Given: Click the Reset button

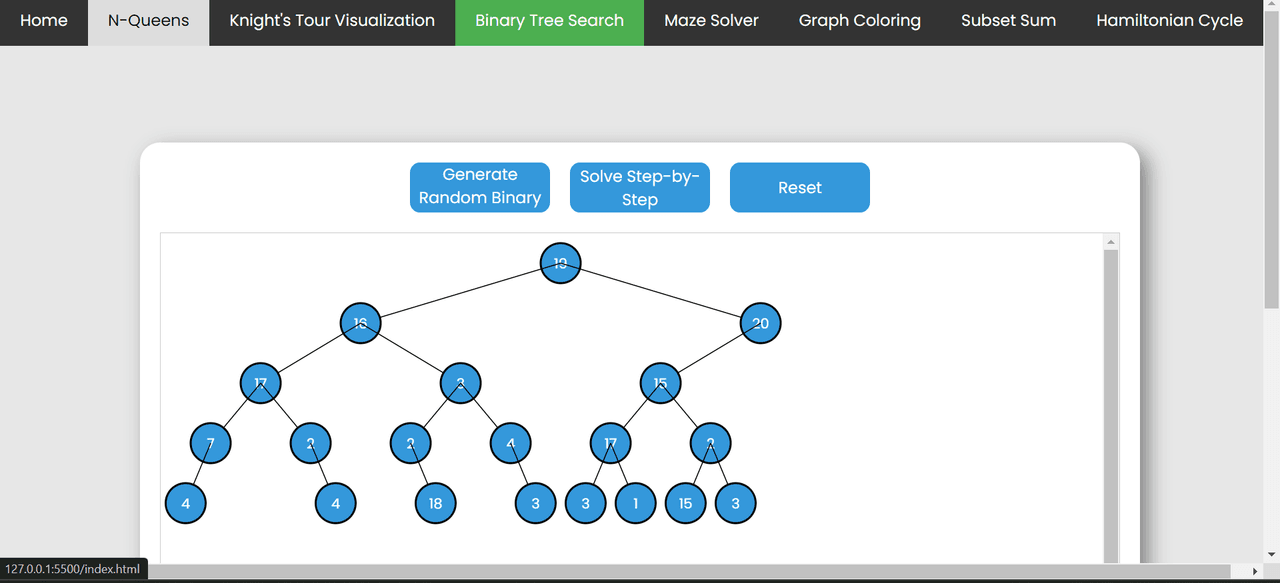Looking at the screenshot, I should [x=799, y=188].
